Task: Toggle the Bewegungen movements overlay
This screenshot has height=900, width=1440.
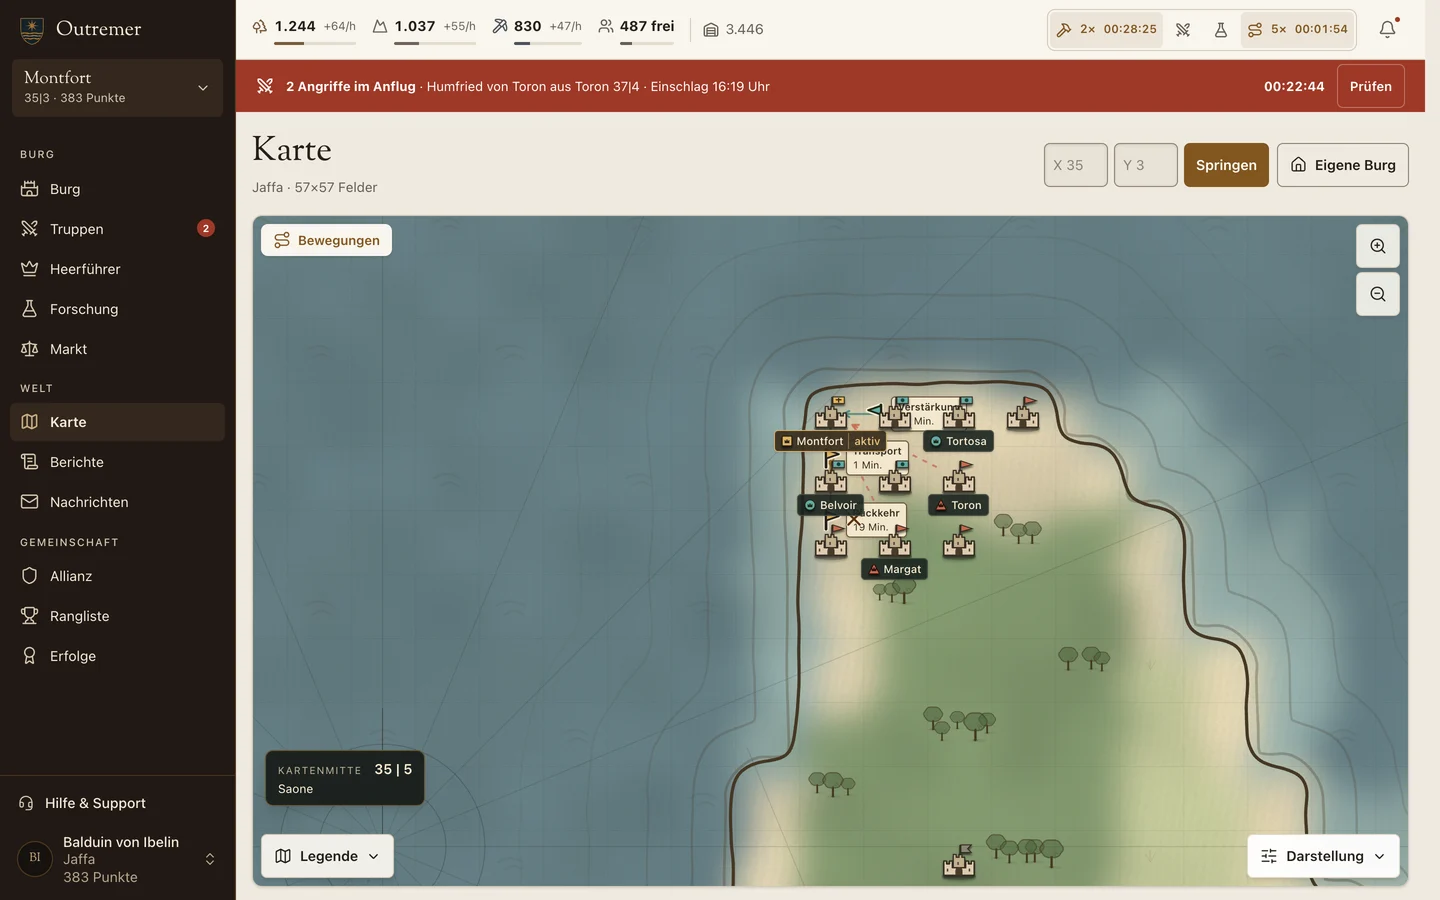Action: 327,240
